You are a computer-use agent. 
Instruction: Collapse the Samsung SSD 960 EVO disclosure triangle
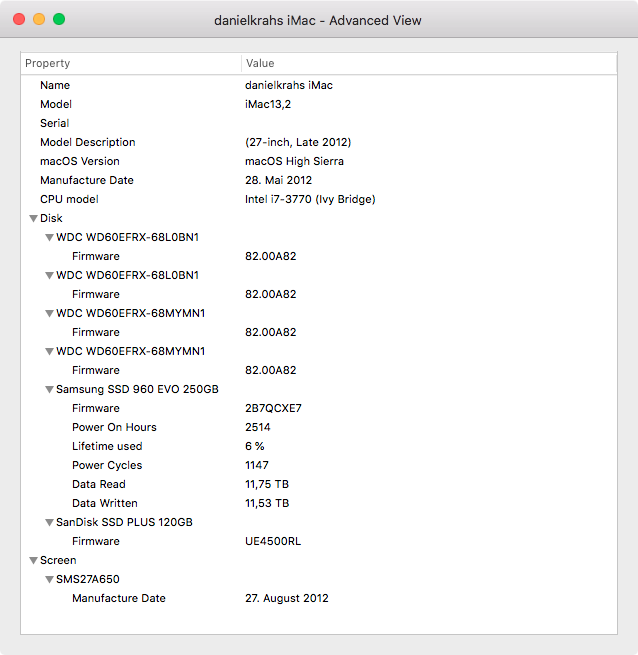coord(49,390)
